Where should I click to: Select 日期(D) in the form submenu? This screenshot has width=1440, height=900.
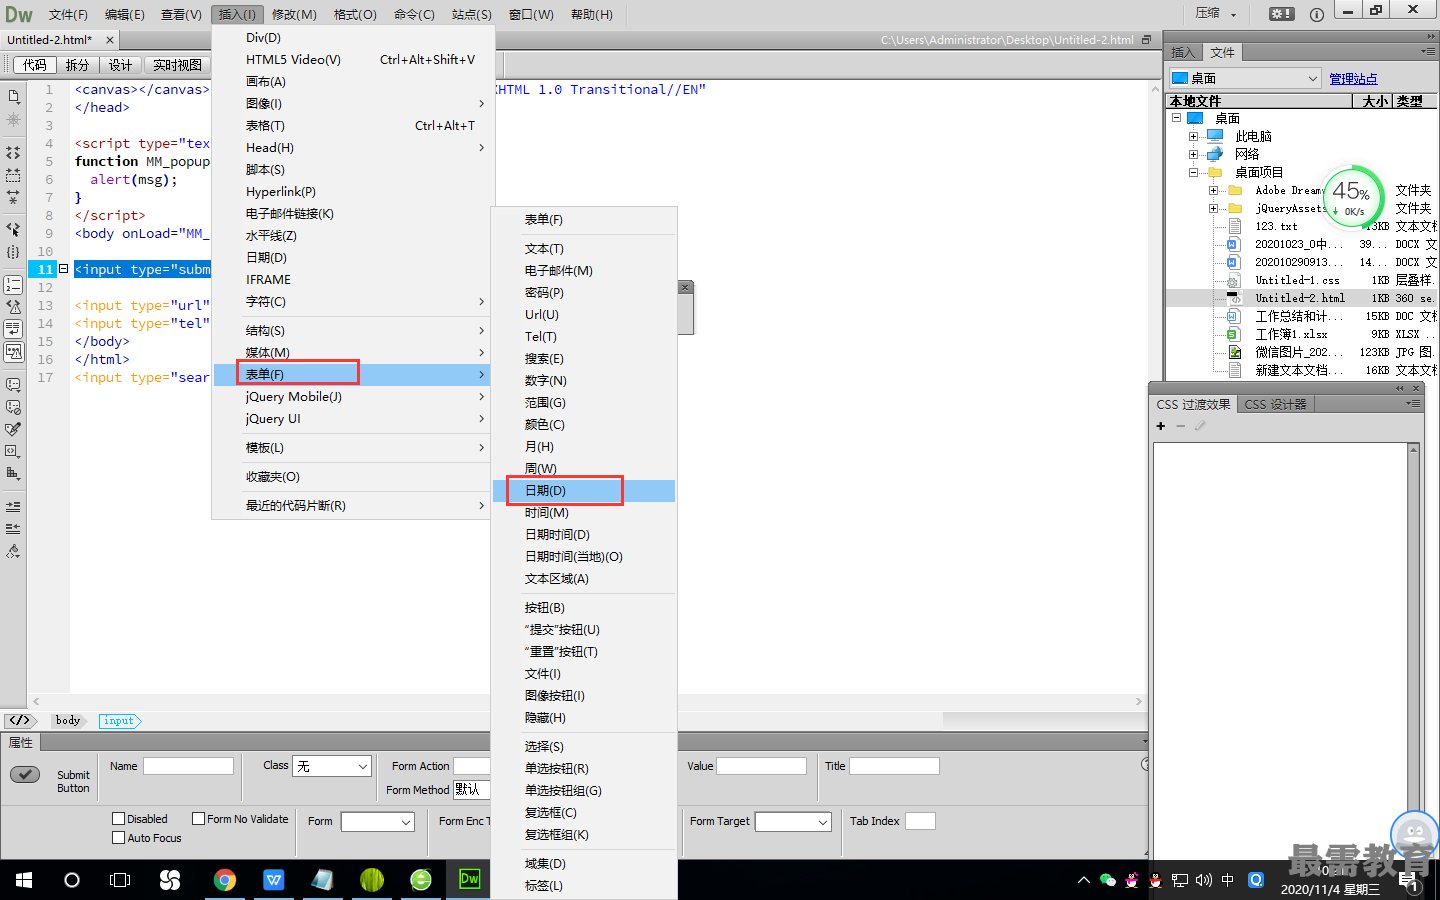point(584,490)
